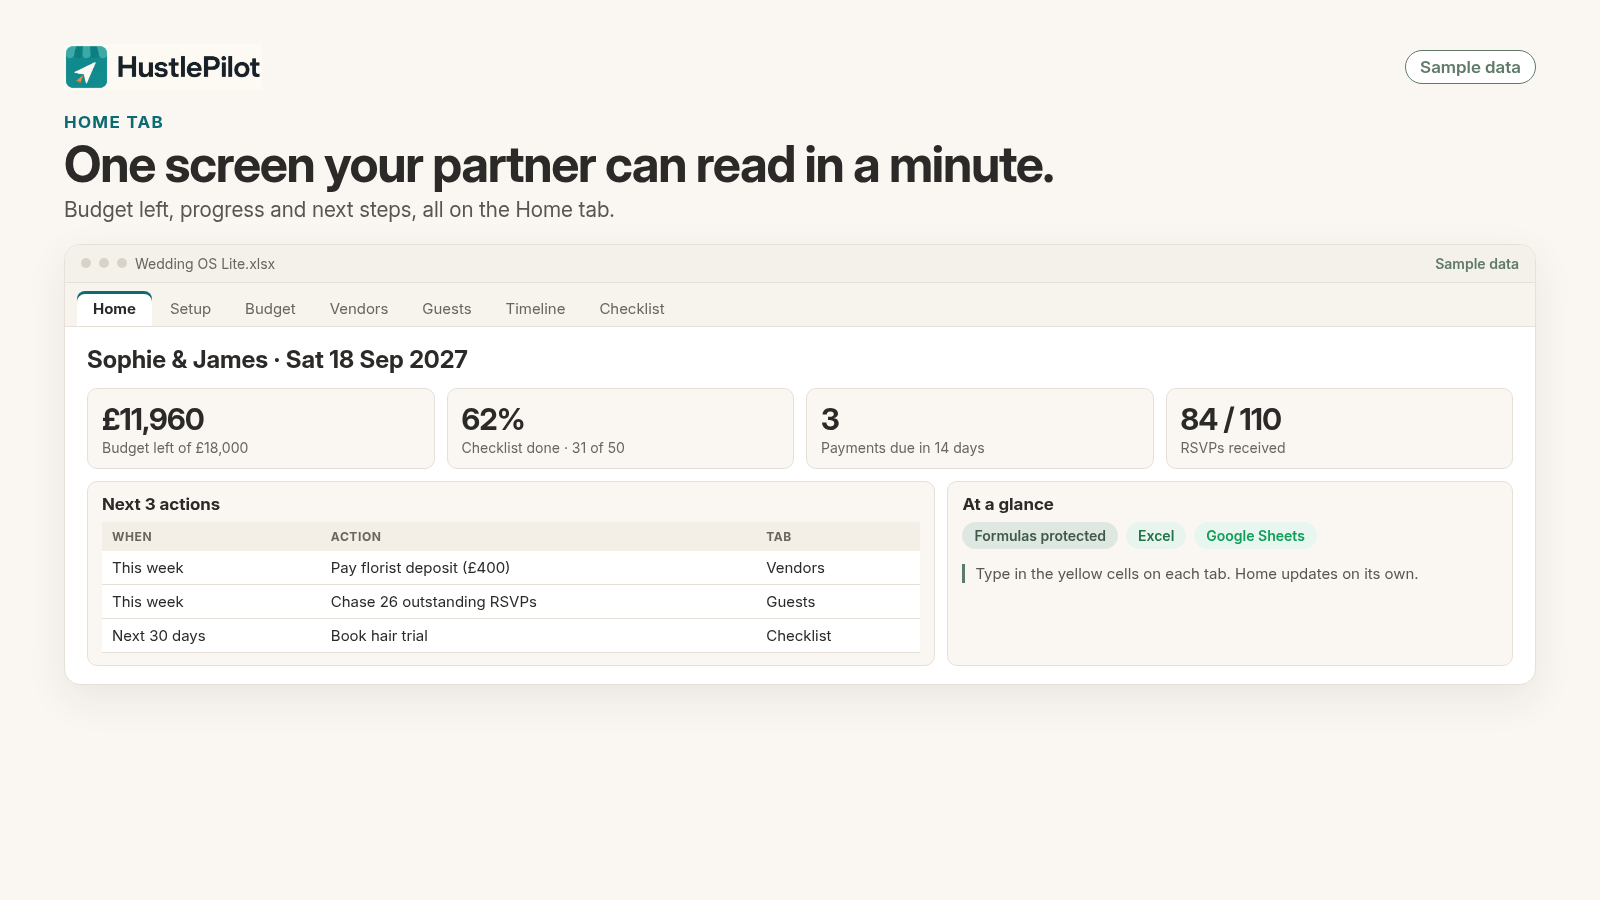Select the 62% checklist done card
This screenshot has height=900, width=1600.
pos(620,428)
